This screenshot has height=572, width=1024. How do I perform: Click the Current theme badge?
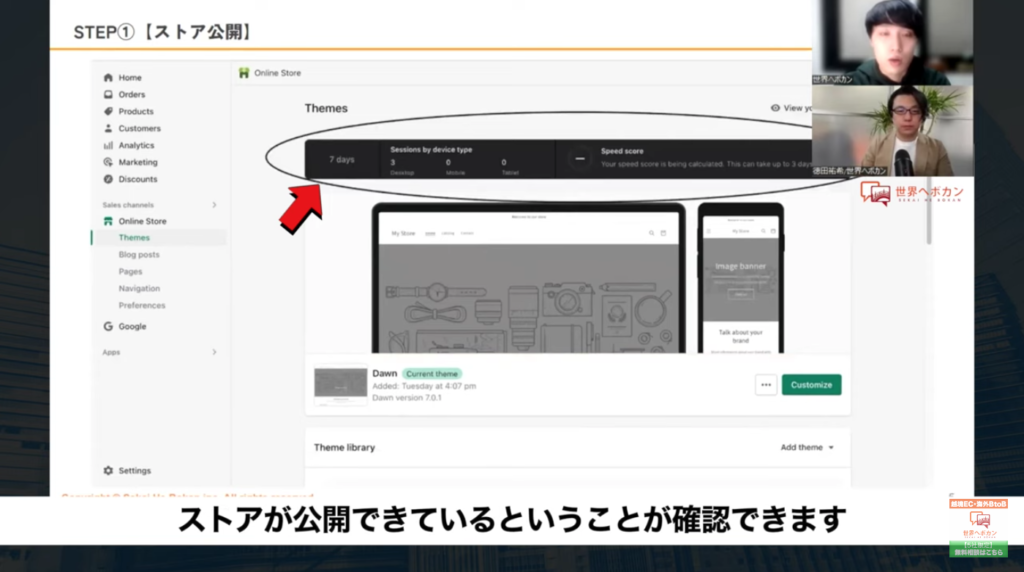[432, 373]
